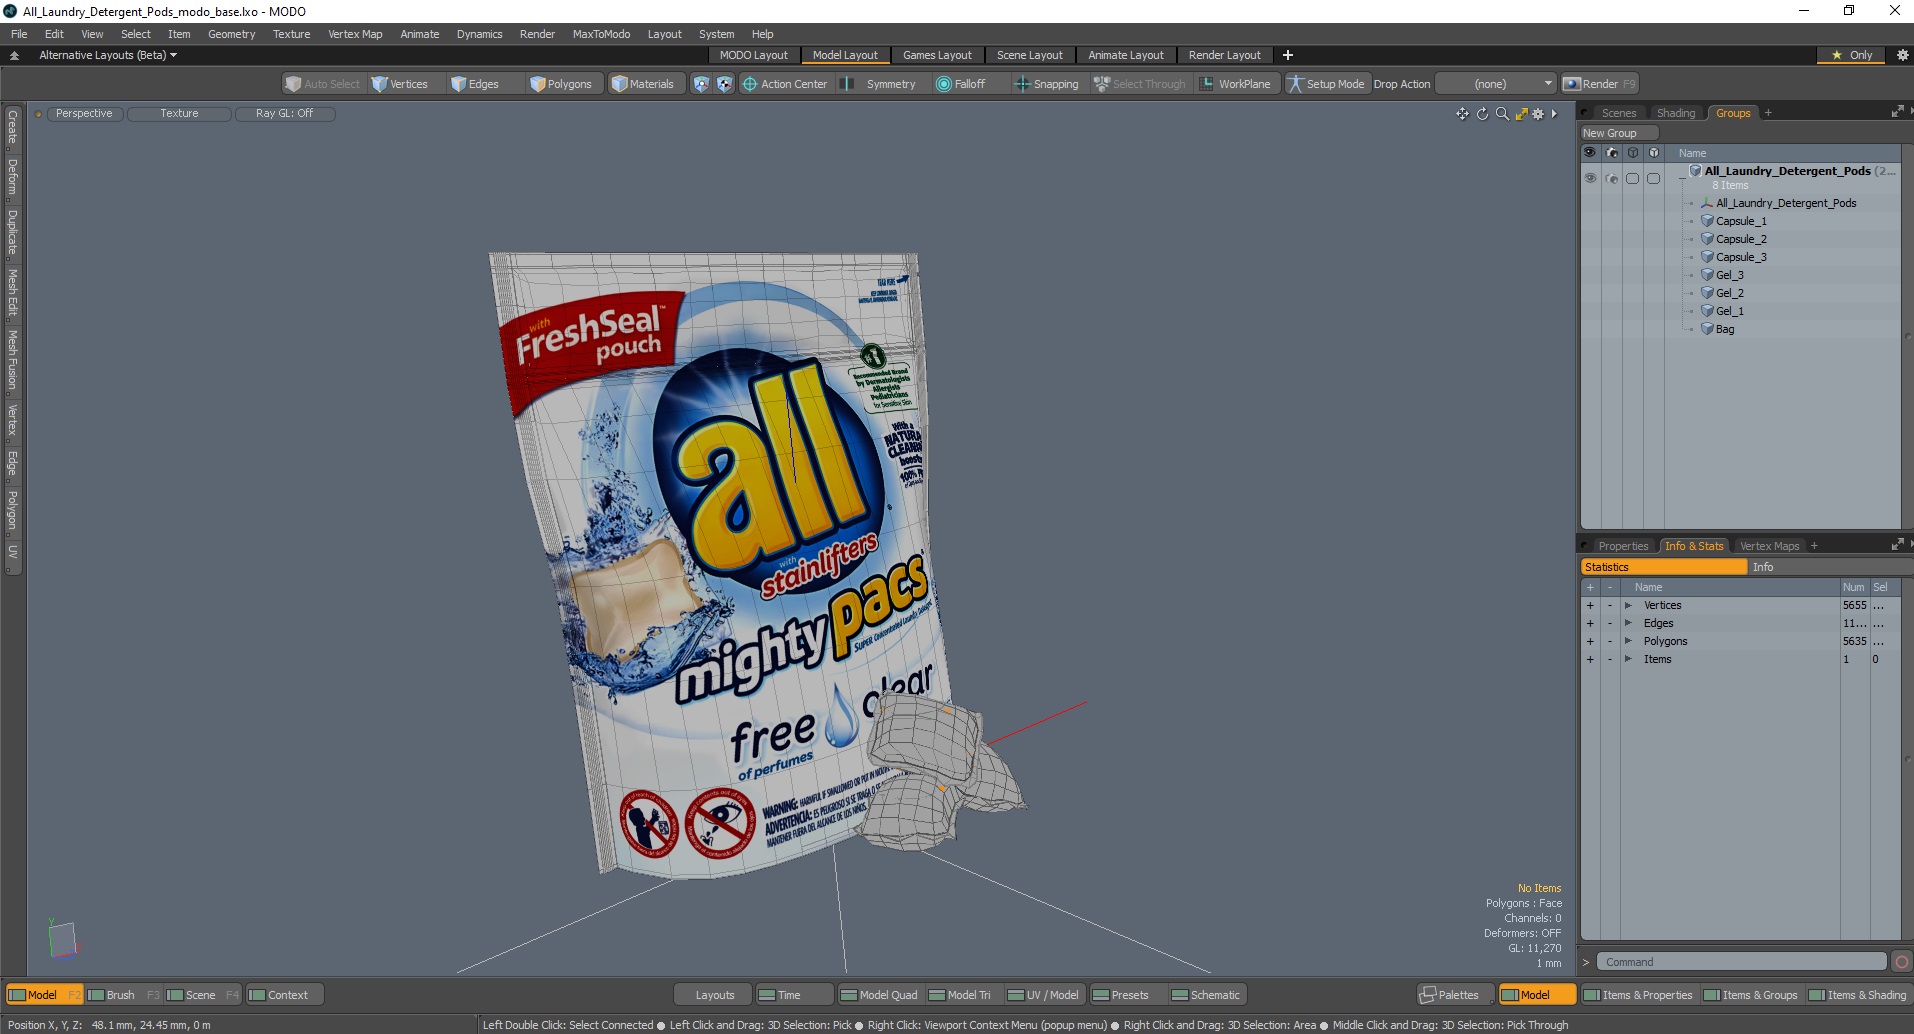
Task: Expand the Edges statistics row
Action: click(x=1628, y=623)
